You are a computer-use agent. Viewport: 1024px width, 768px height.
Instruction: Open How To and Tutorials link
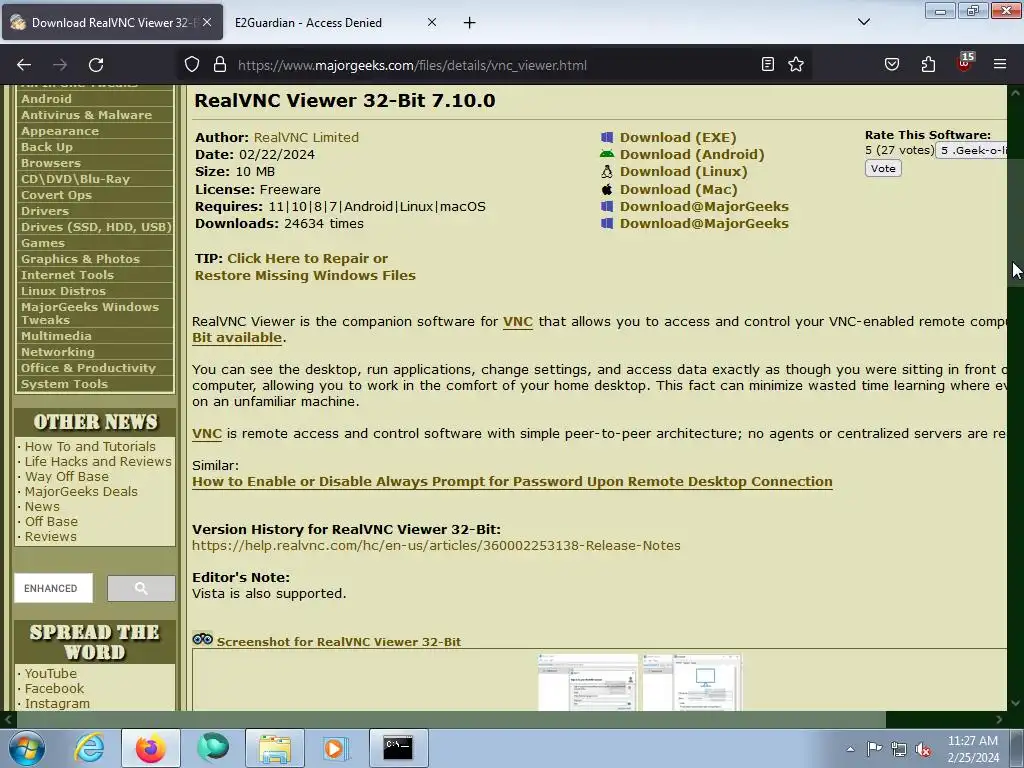coord(90,447)
